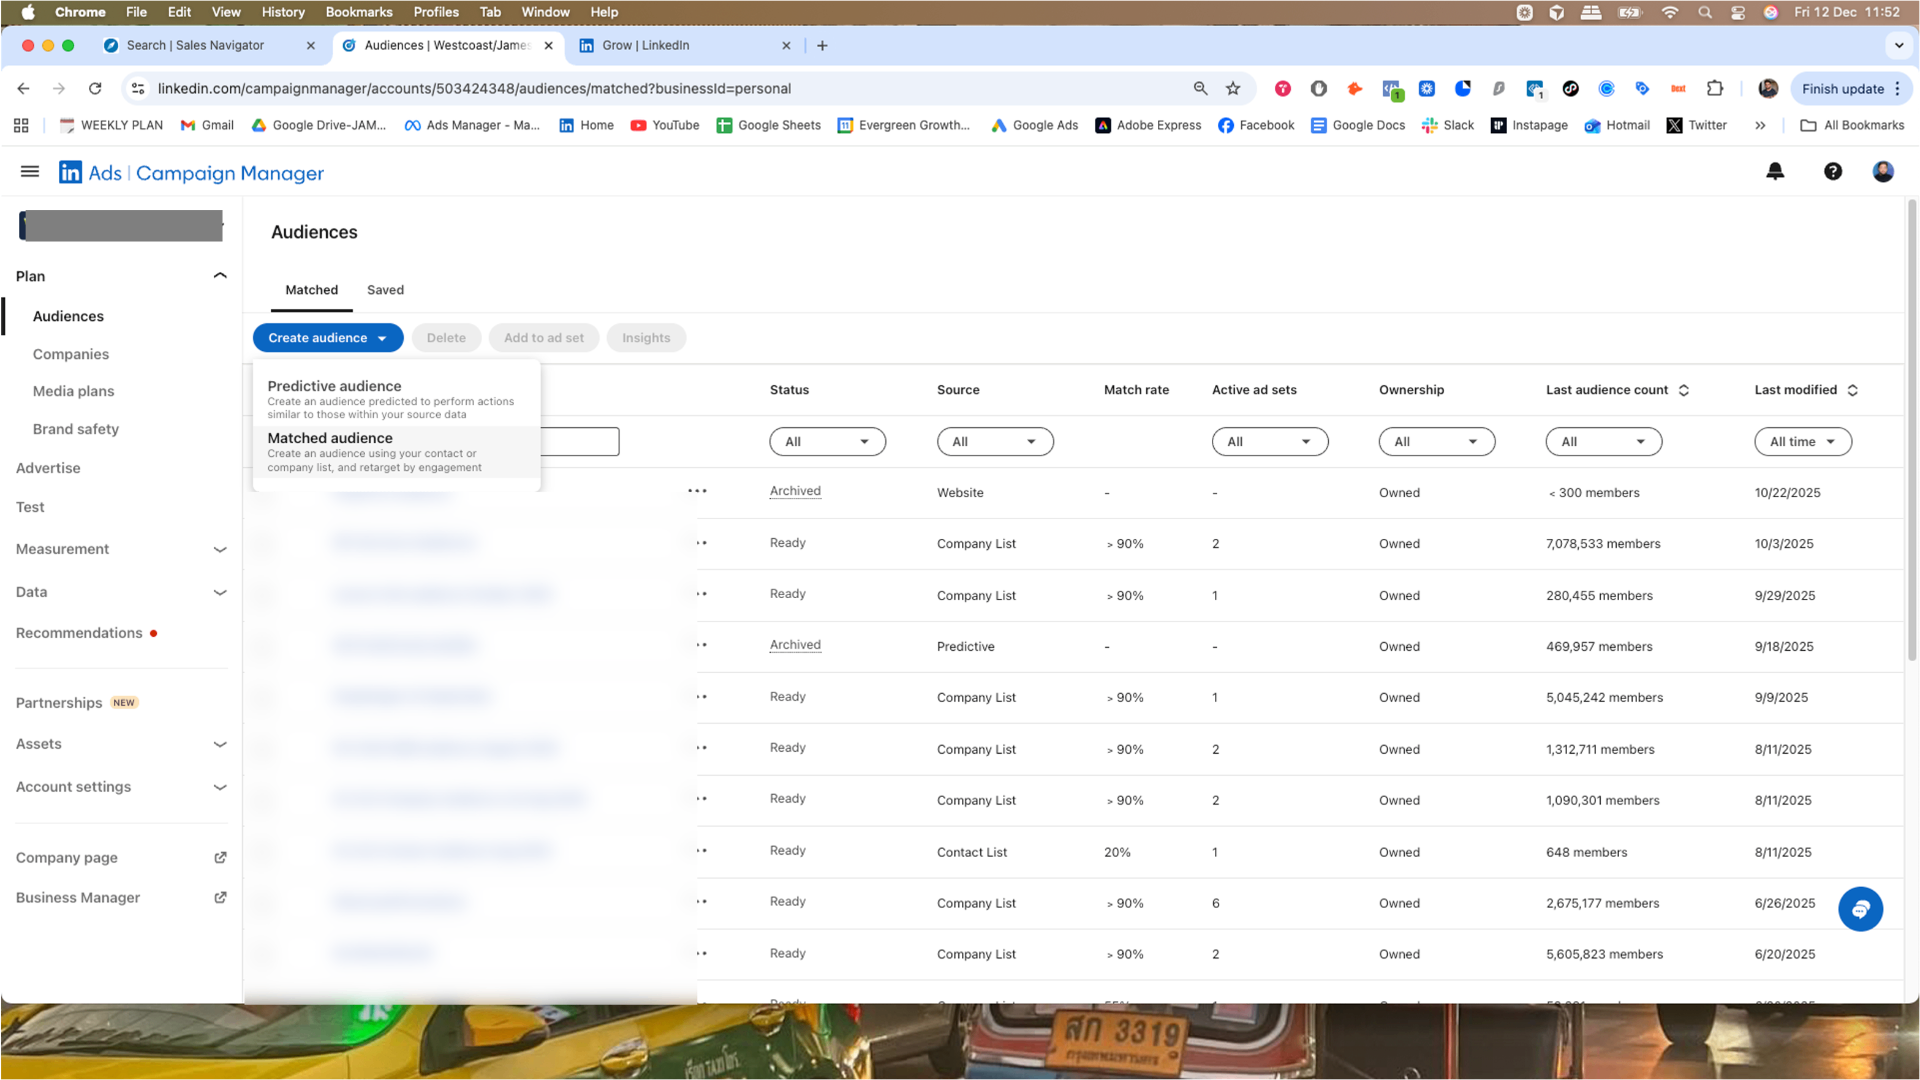Reload the current page
Image resolution: width=1920 pixels, height=1080 pixels.
95,89
